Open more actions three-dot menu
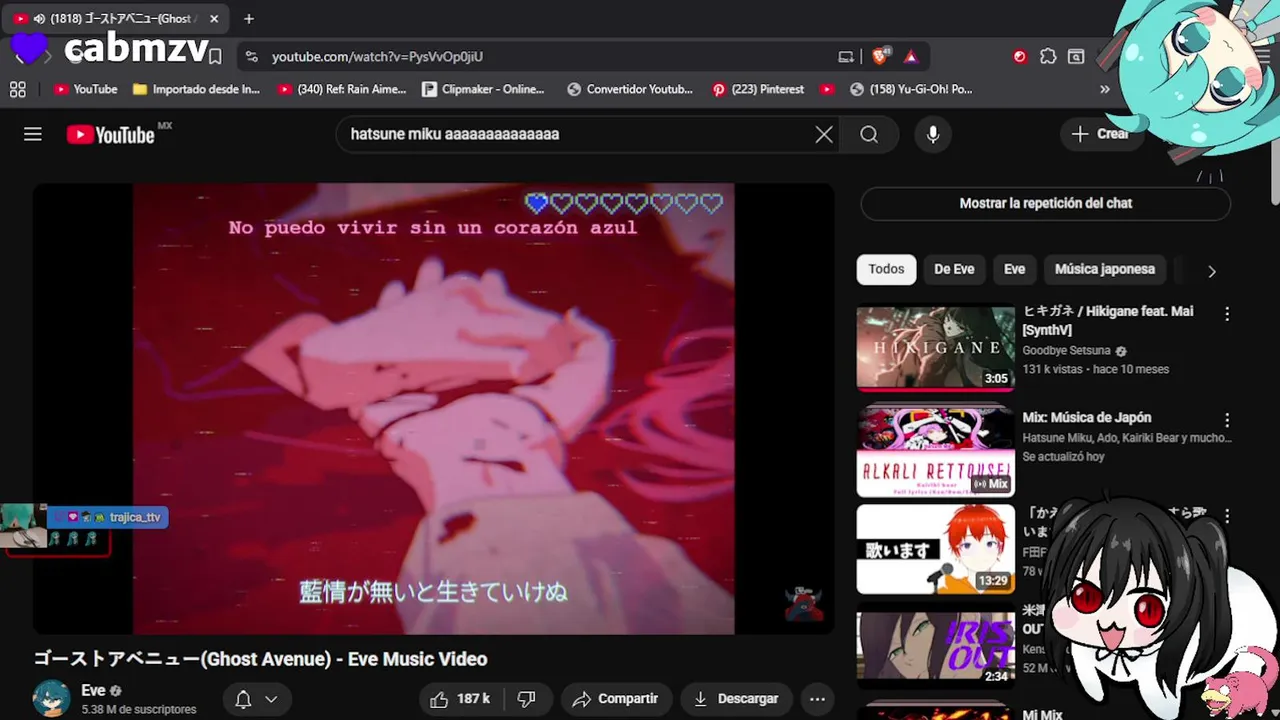 (x=817, y=699)
